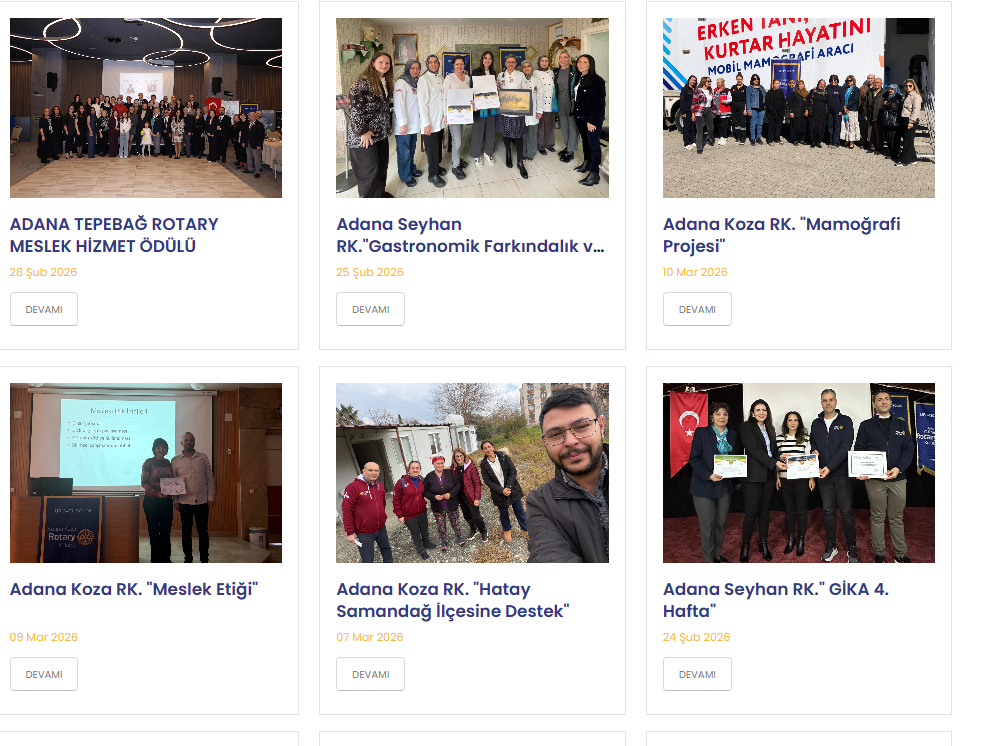
Task: Open the Adana Seyhan RK. Gastronomik Farkındalık title
Action: click(470, 235)
